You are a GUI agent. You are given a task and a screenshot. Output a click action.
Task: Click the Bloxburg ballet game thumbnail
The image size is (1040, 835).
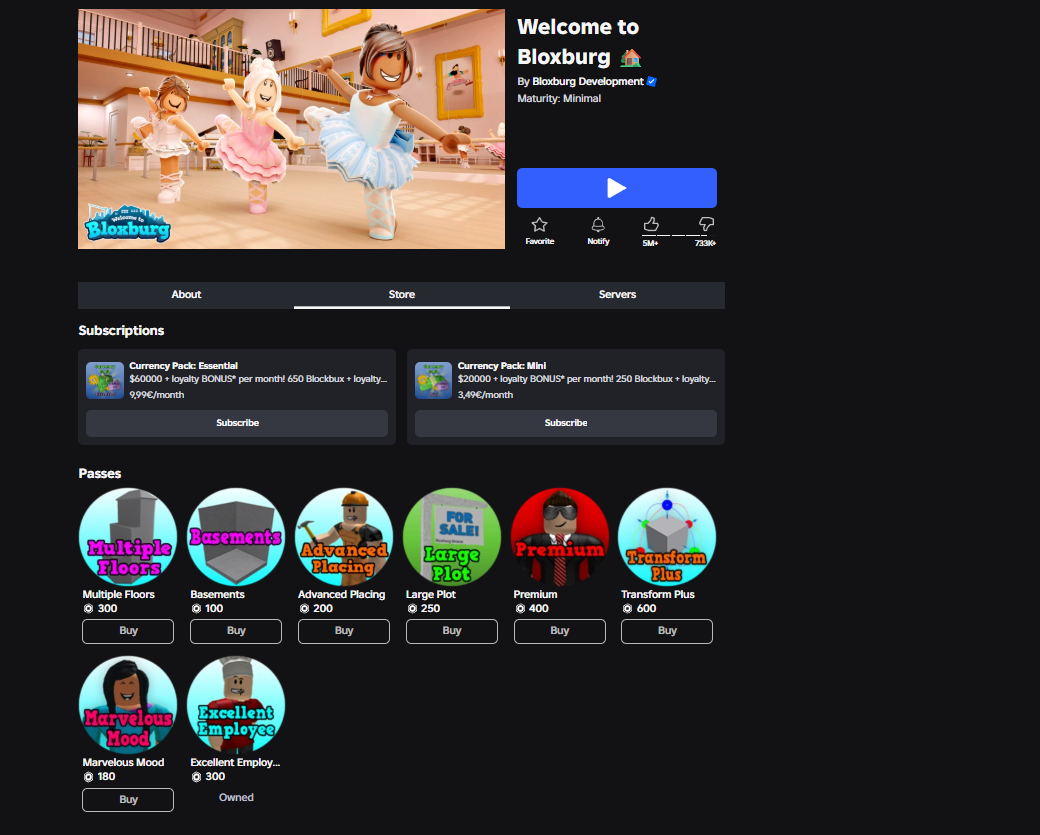coord(291,129)
